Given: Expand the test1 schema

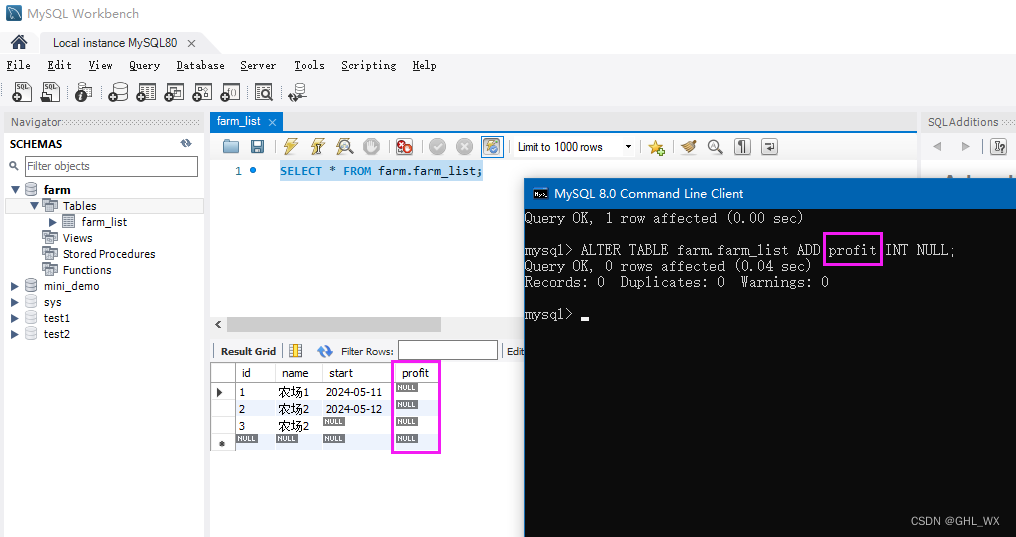Looking at the screenshot, I should click(x=15, y=318).
